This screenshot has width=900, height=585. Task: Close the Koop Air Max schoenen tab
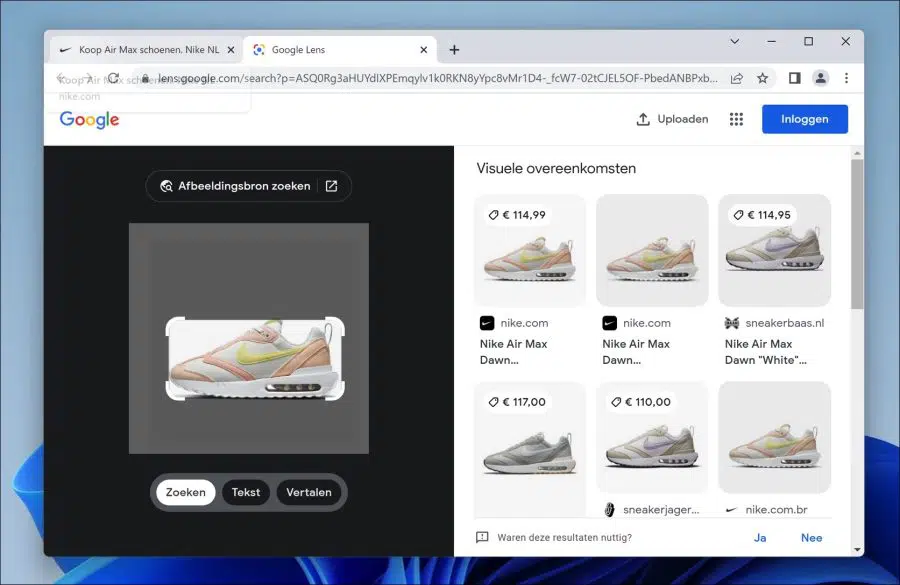click(231, 50)
